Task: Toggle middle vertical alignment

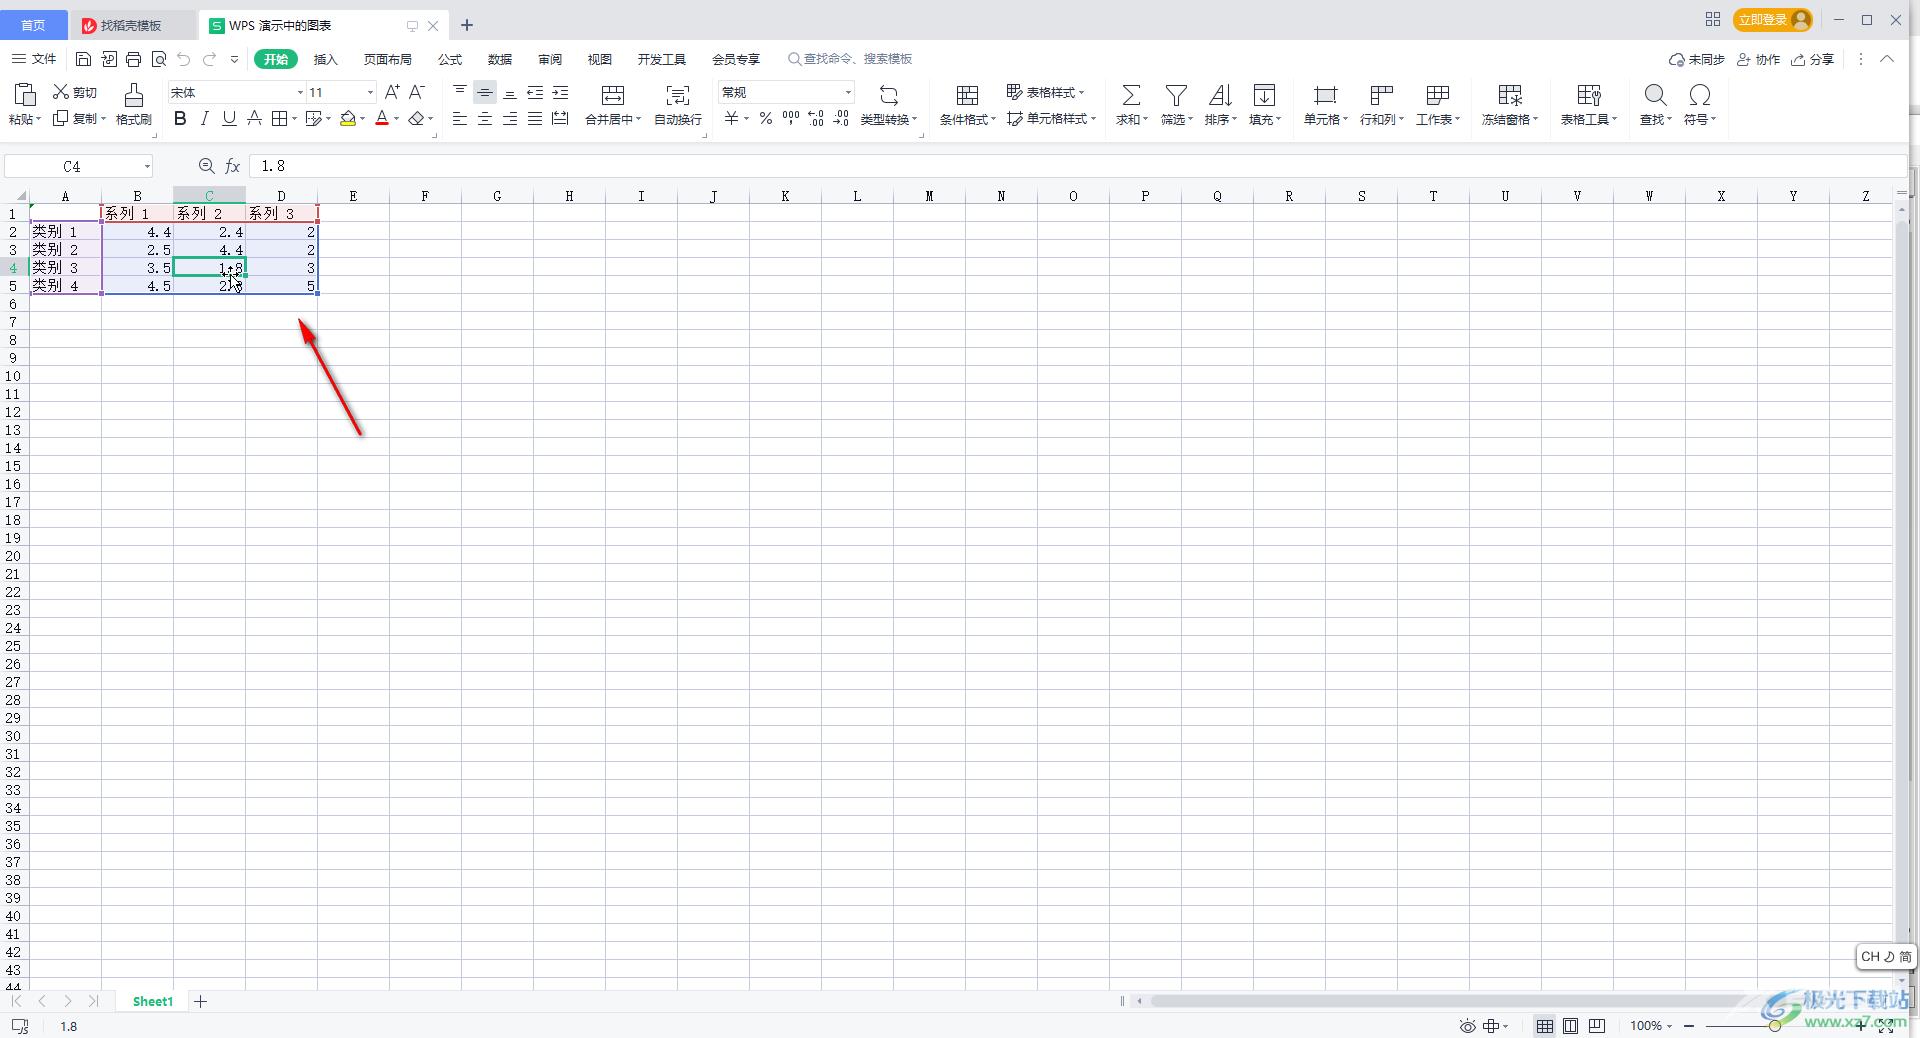Action: (485, 92)
